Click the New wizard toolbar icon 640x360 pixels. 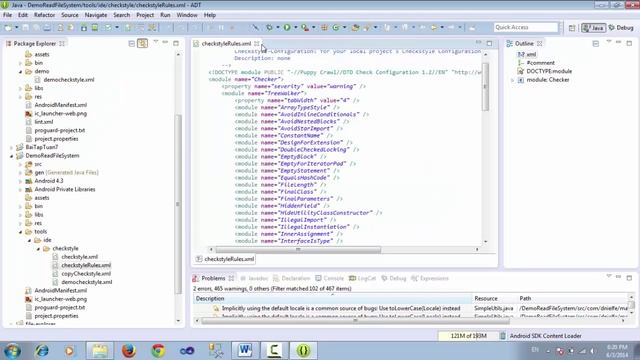(8, 28)
